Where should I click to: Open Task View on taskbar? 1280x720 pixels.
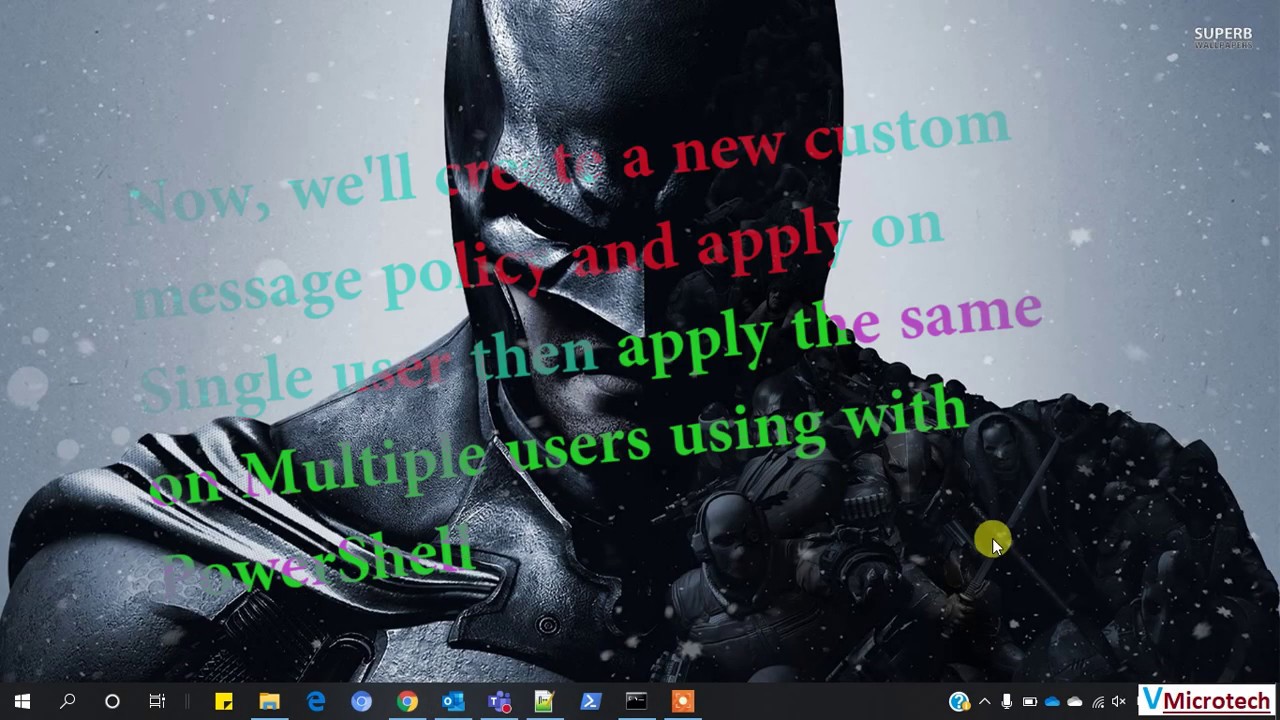pos(157,702)
